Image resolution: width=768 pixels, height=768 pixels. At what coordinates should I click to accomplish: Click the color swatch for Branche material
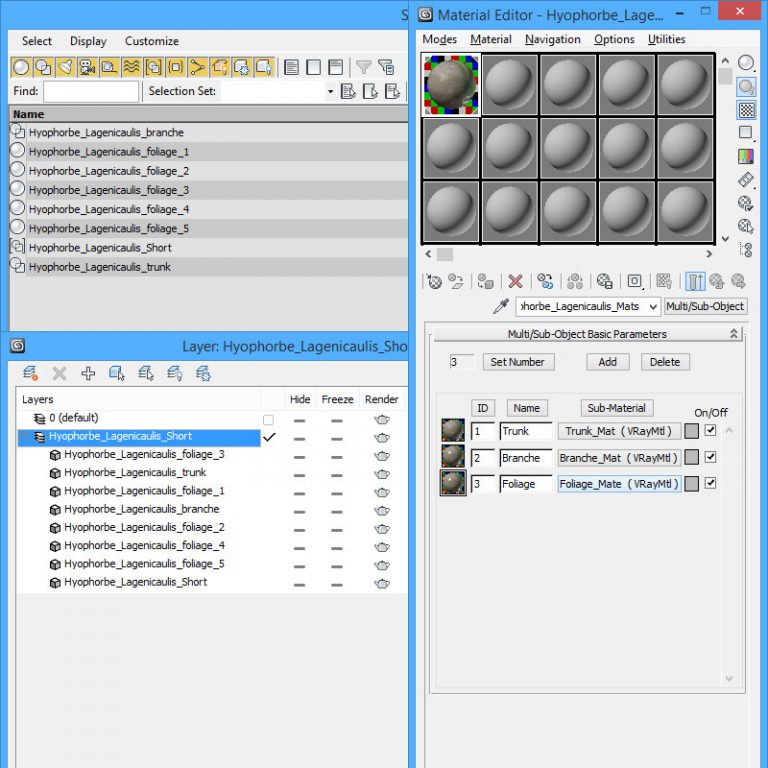(x=691, y=458)
